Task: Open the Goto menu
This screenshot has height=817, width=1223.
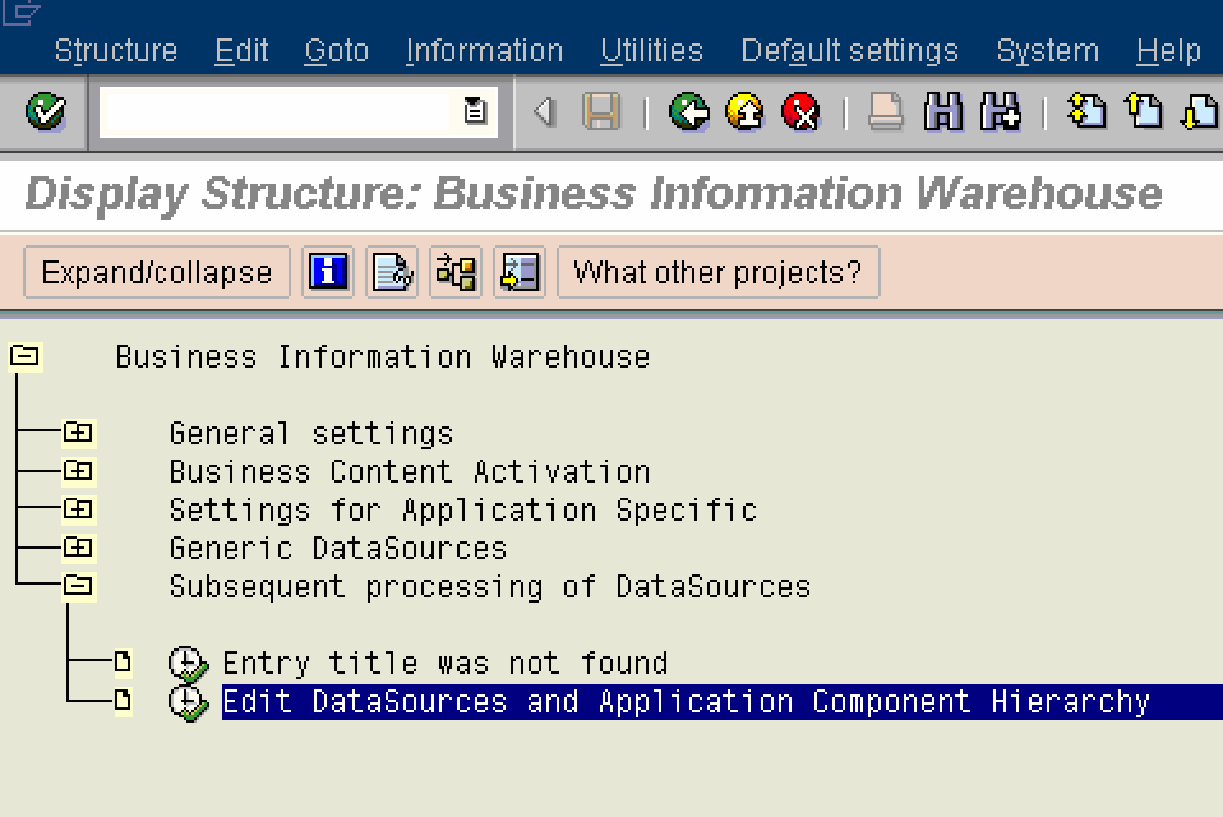Action: pyautogui.click(x=336, y=50)
